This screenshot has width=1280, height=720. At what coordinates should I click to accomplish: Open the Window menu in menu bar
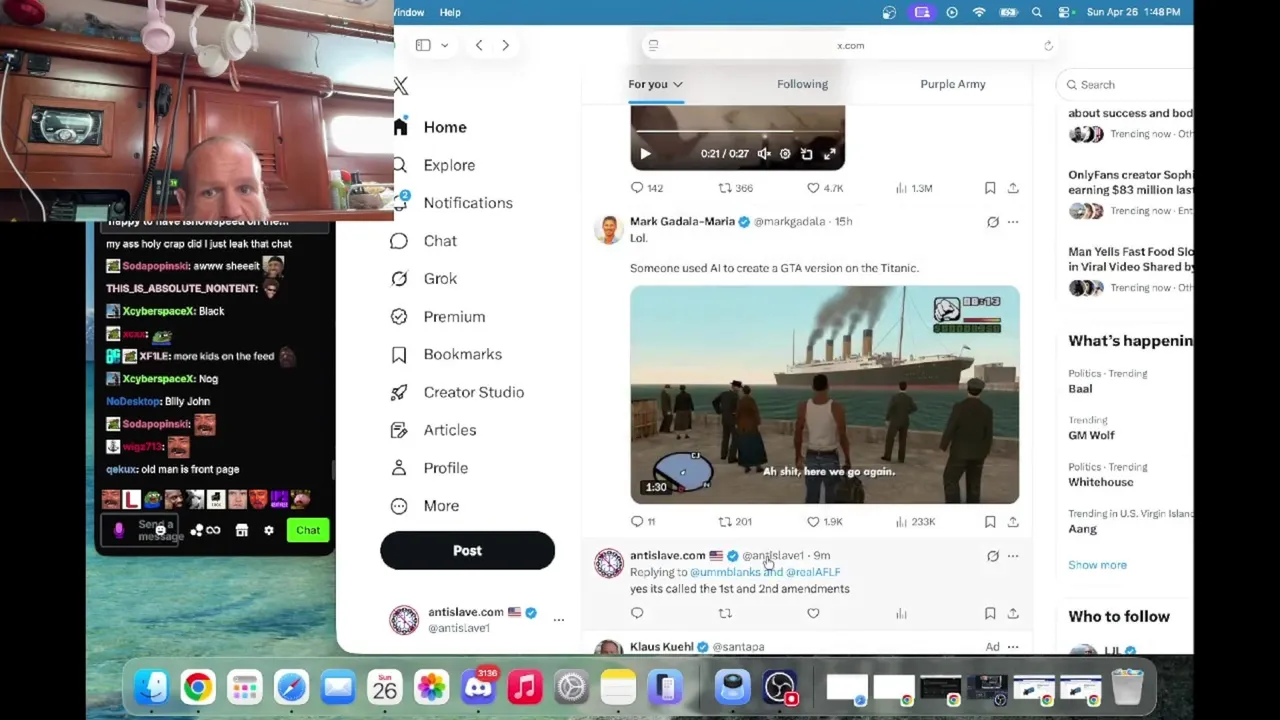pos(409,12)
